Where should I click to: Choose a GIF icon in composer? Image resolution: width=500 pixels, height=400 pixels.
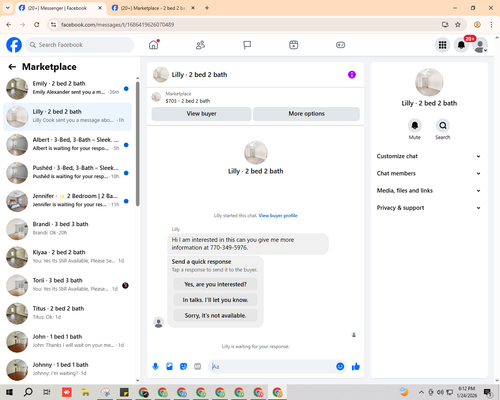[x=197, y=367]
